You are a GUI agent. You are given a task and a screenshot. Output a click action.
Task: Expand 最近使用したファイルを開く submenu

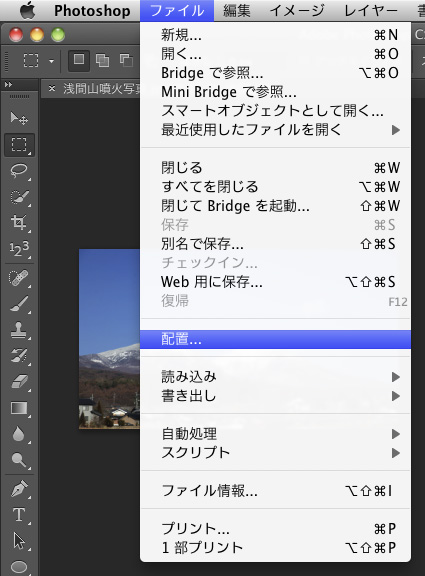[275, 130]
